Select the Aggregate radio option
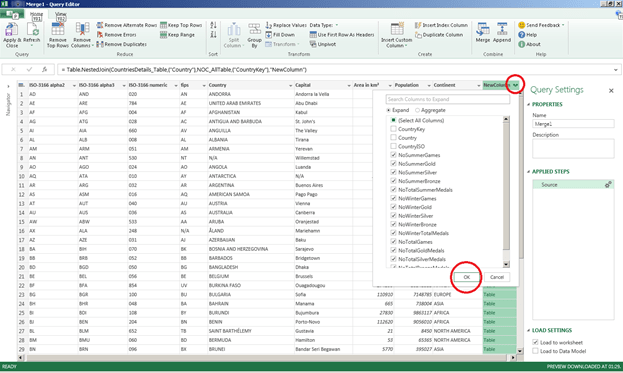Image resolution: width=623 pixels, height=373 pixels. tap(417, 110)
